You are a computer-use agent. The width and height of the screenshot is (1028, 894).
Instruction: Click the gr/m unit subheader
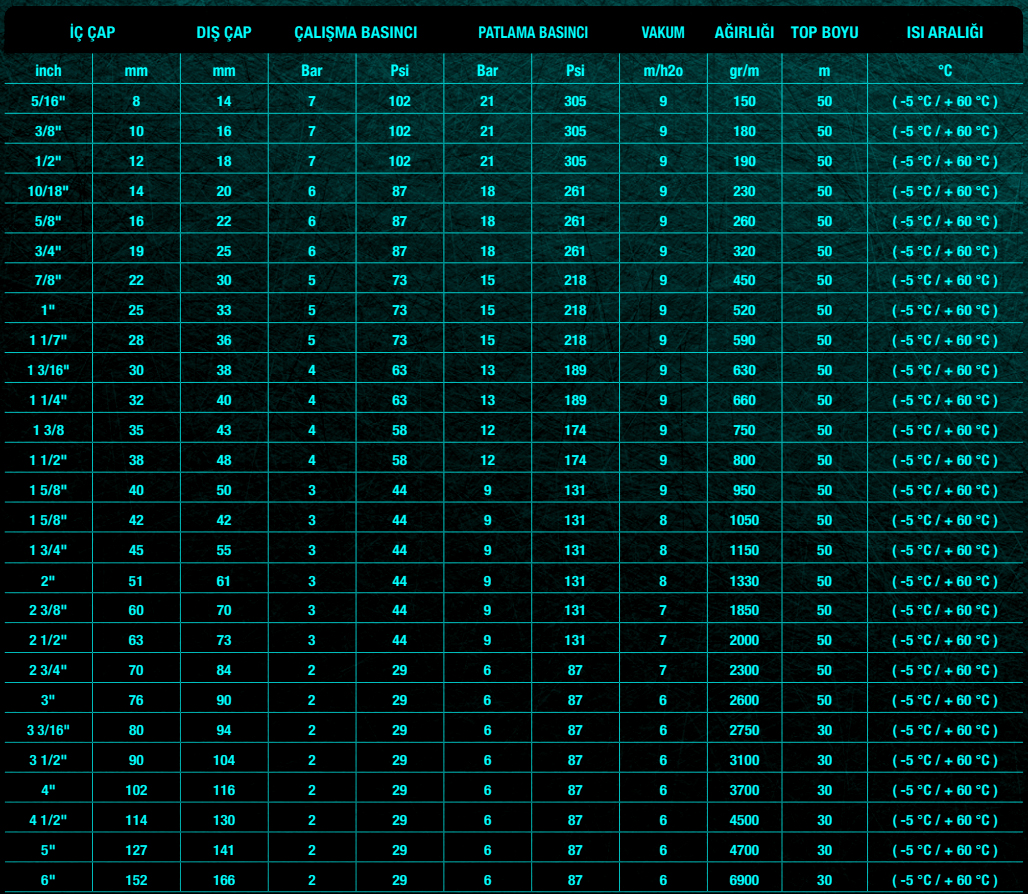[744, 71]
